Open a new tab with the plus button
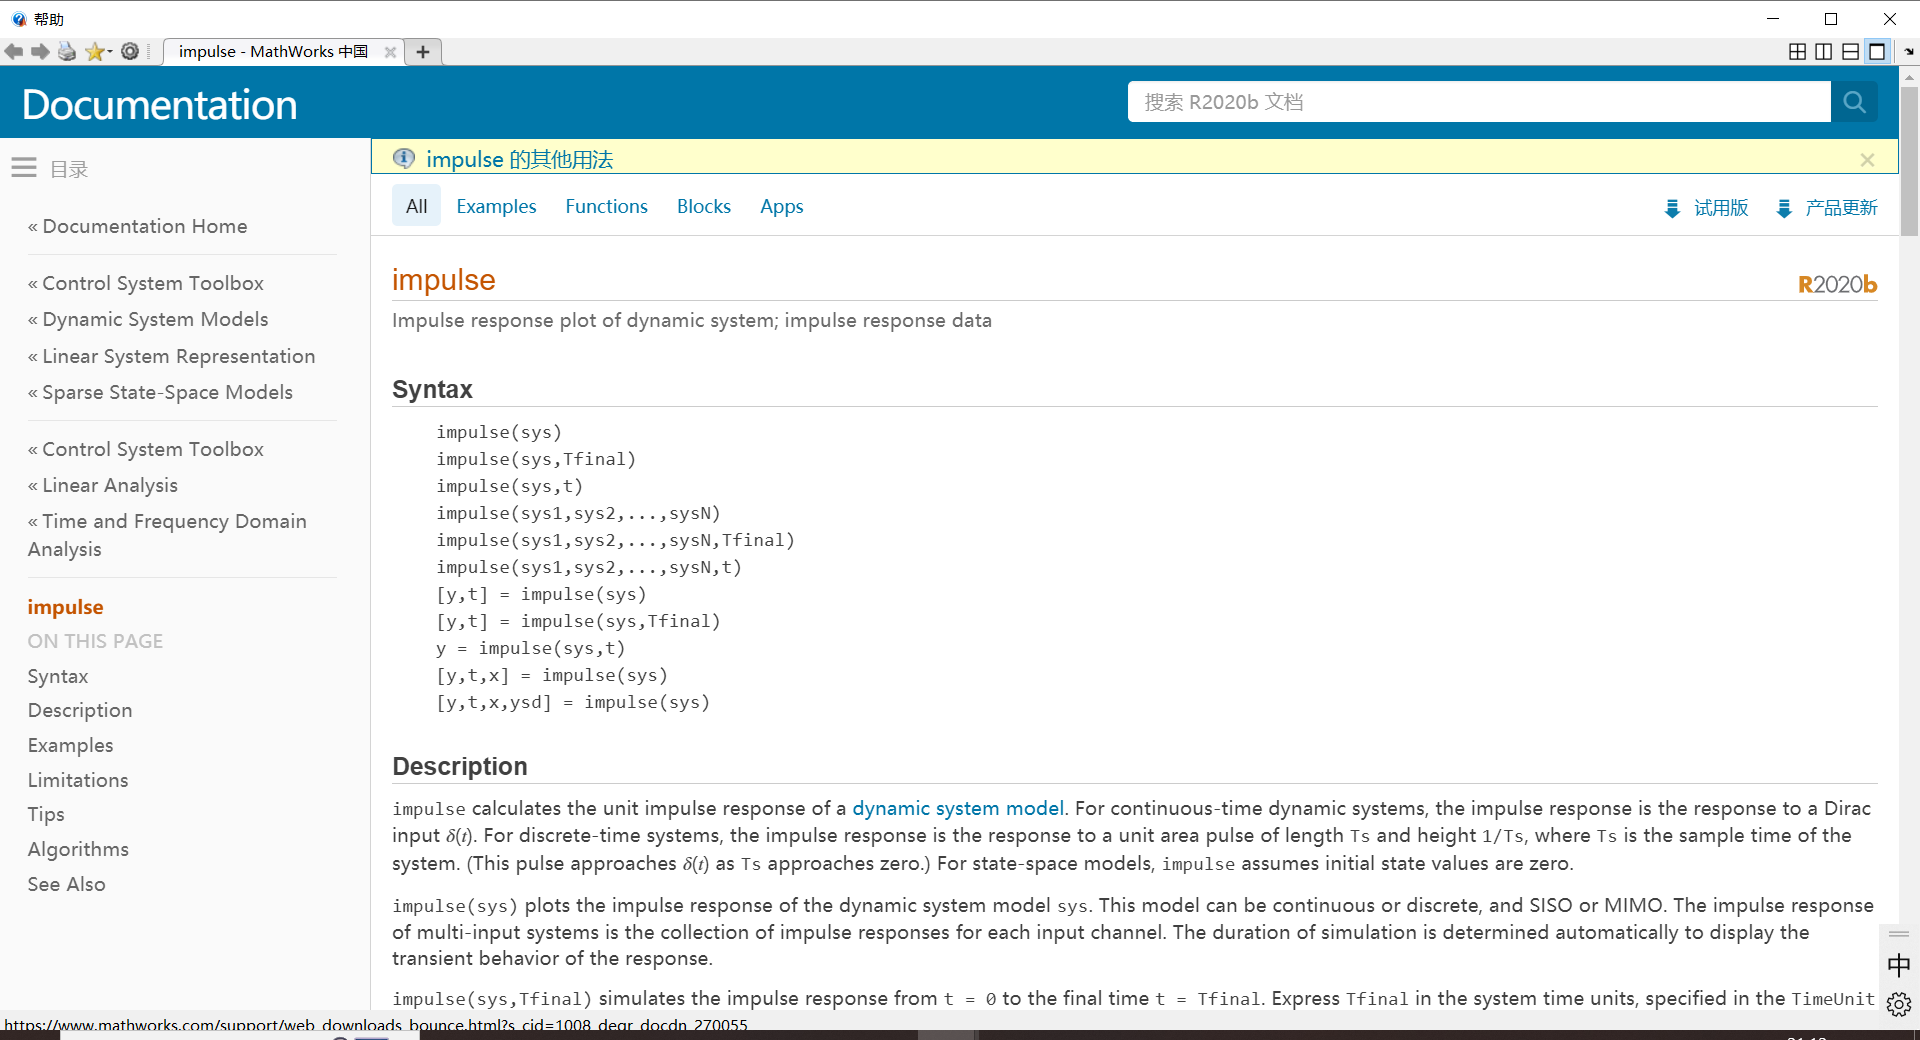 423,52
